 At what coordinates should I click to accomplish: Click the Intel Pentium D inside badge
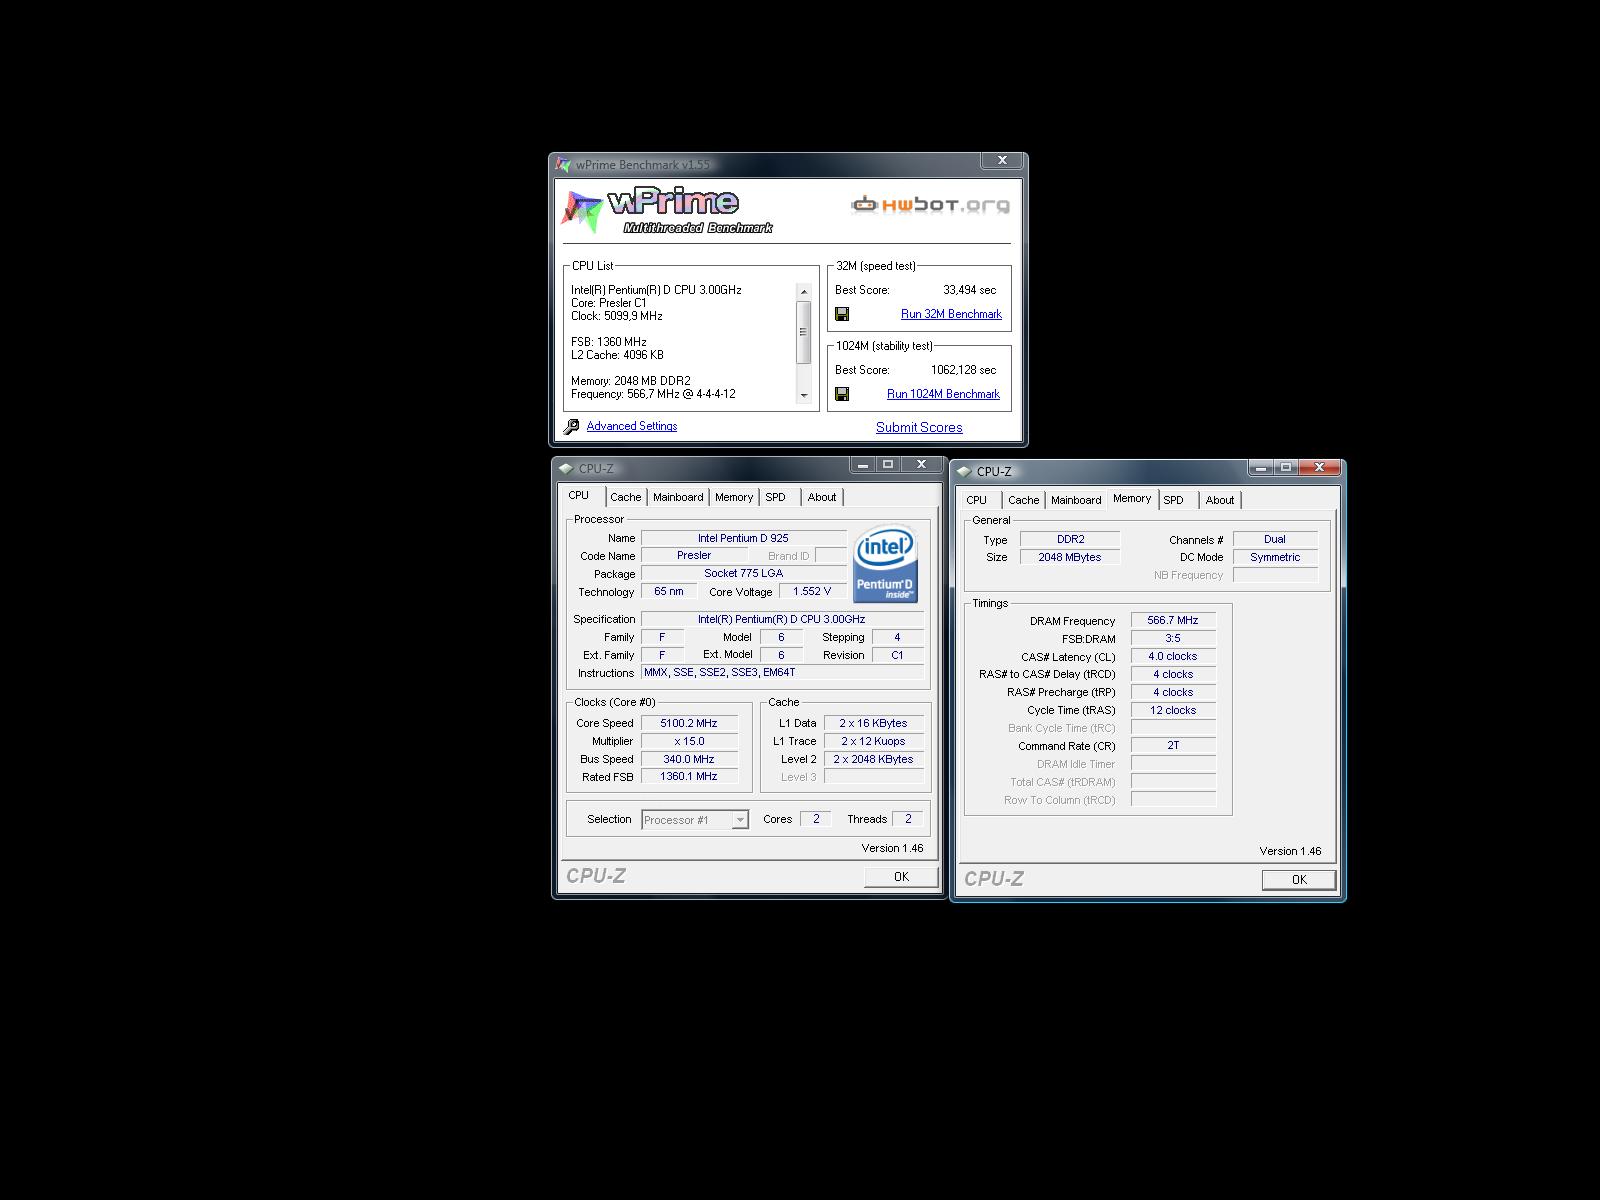(886, 563)
